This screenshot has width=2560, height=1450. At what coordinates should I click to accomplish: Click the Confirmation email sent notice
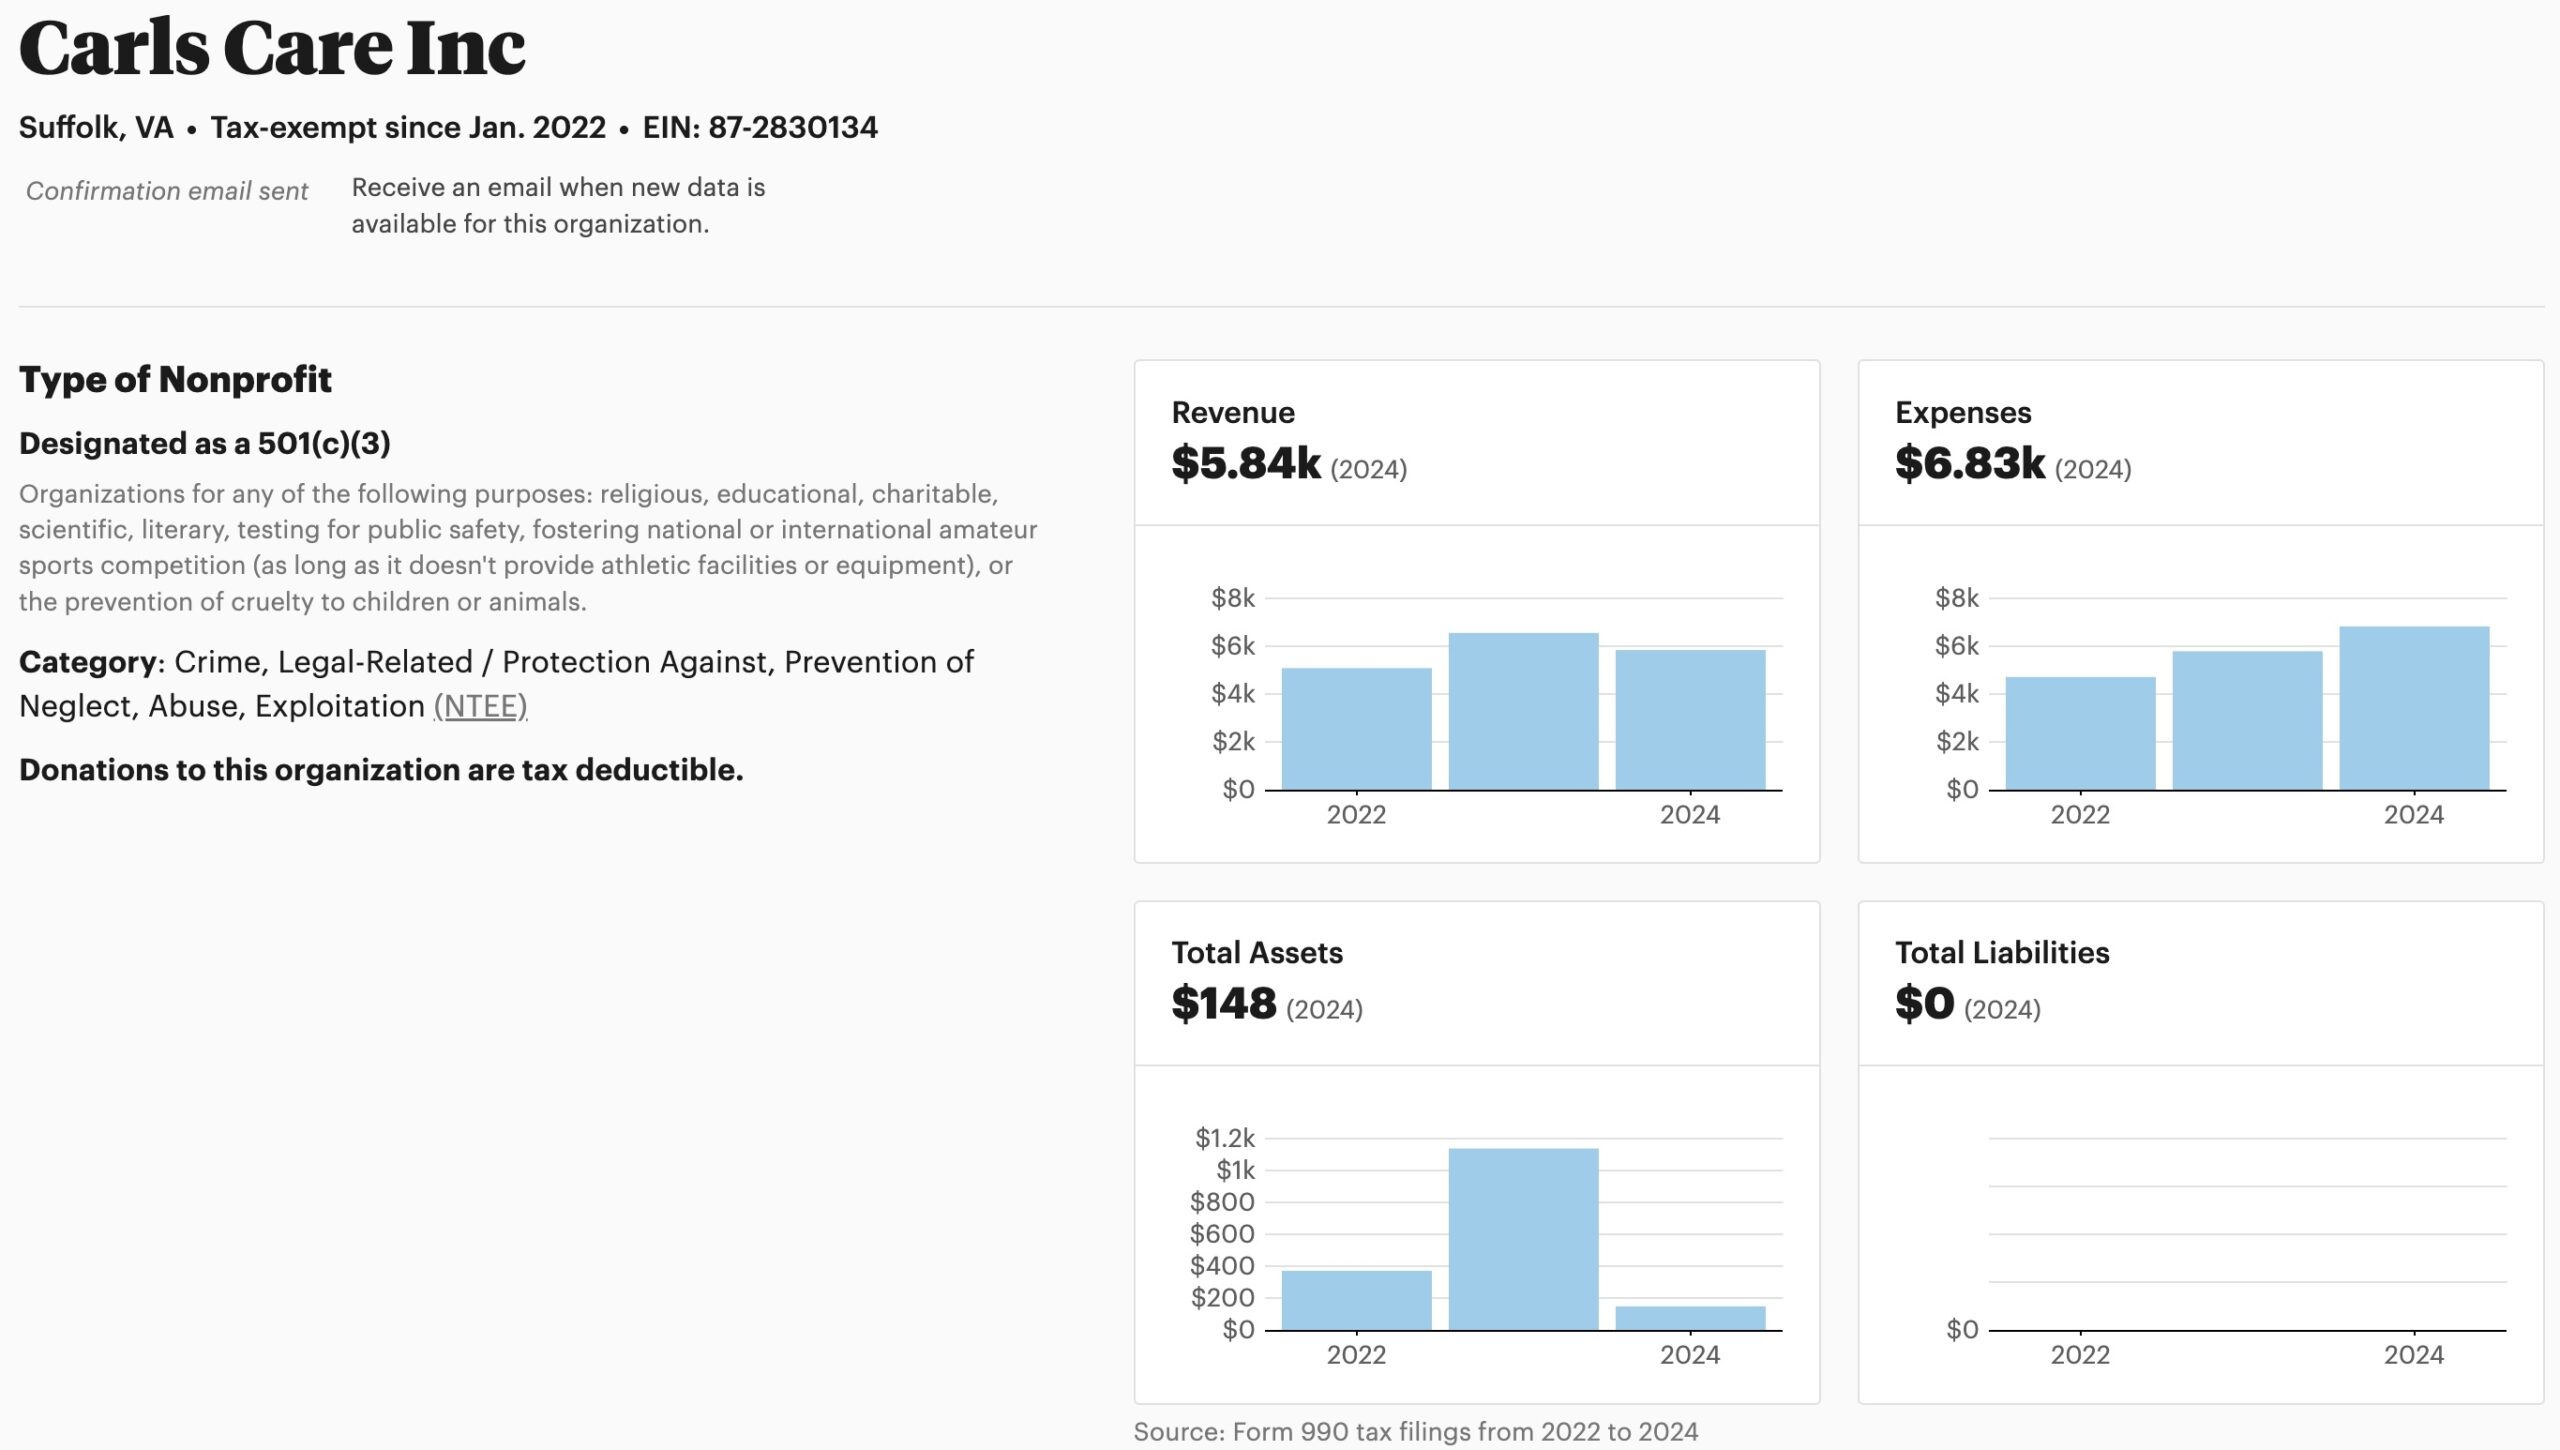click(x=168, y=191)
